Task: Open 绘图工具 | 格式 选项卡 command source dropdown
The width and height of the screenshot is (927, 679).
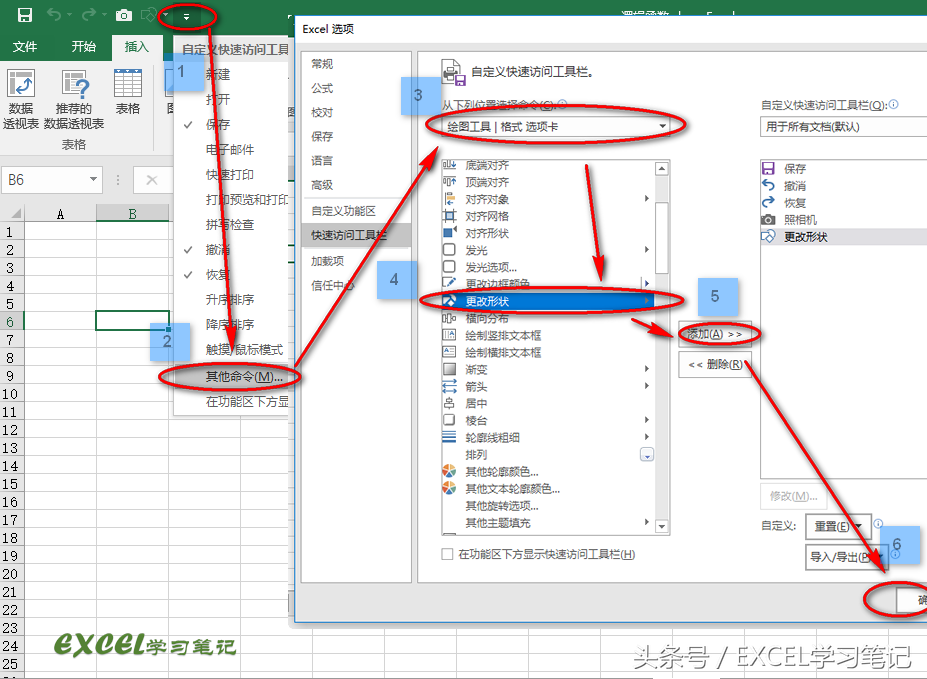Action: [558, 126]
